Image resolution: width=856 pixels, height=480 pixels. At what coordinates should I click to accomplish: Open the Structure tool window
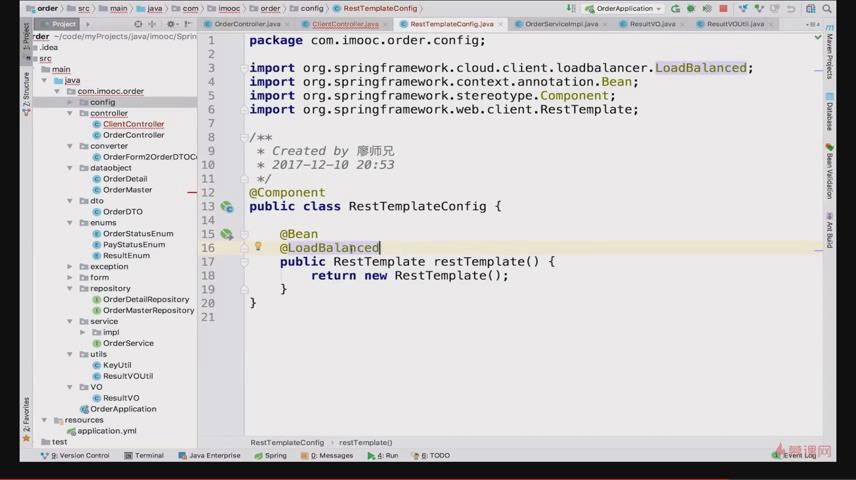click(26, 94)
